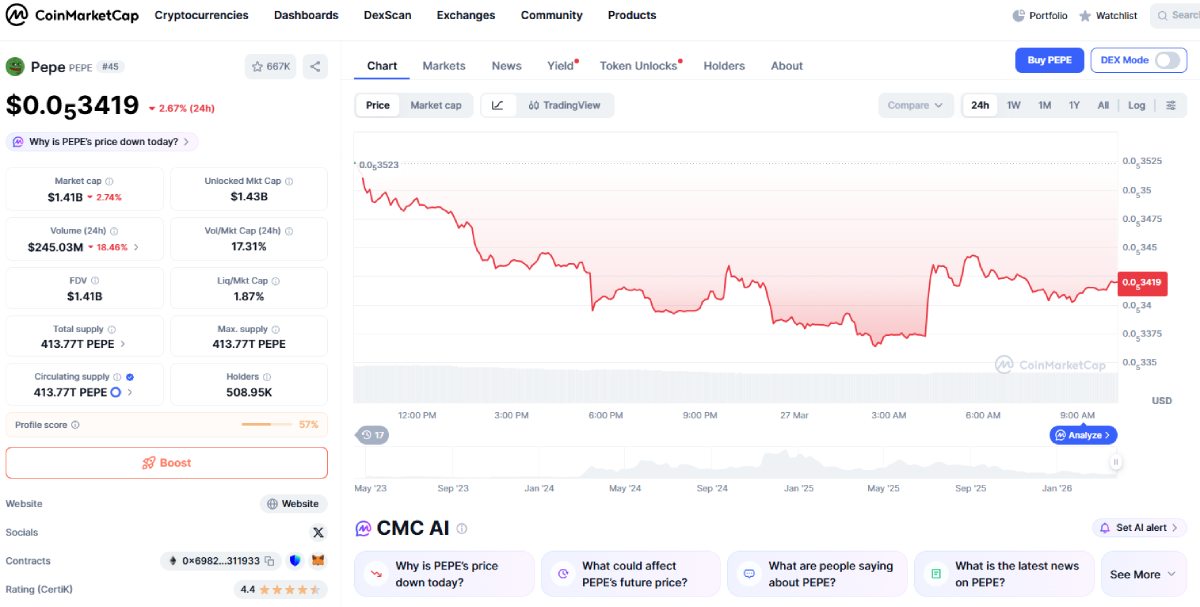Click the Unlocked Mkt Cap info icon
Image resolution: width=1200 pixels, height=607 pixels.
coord(289,181)
